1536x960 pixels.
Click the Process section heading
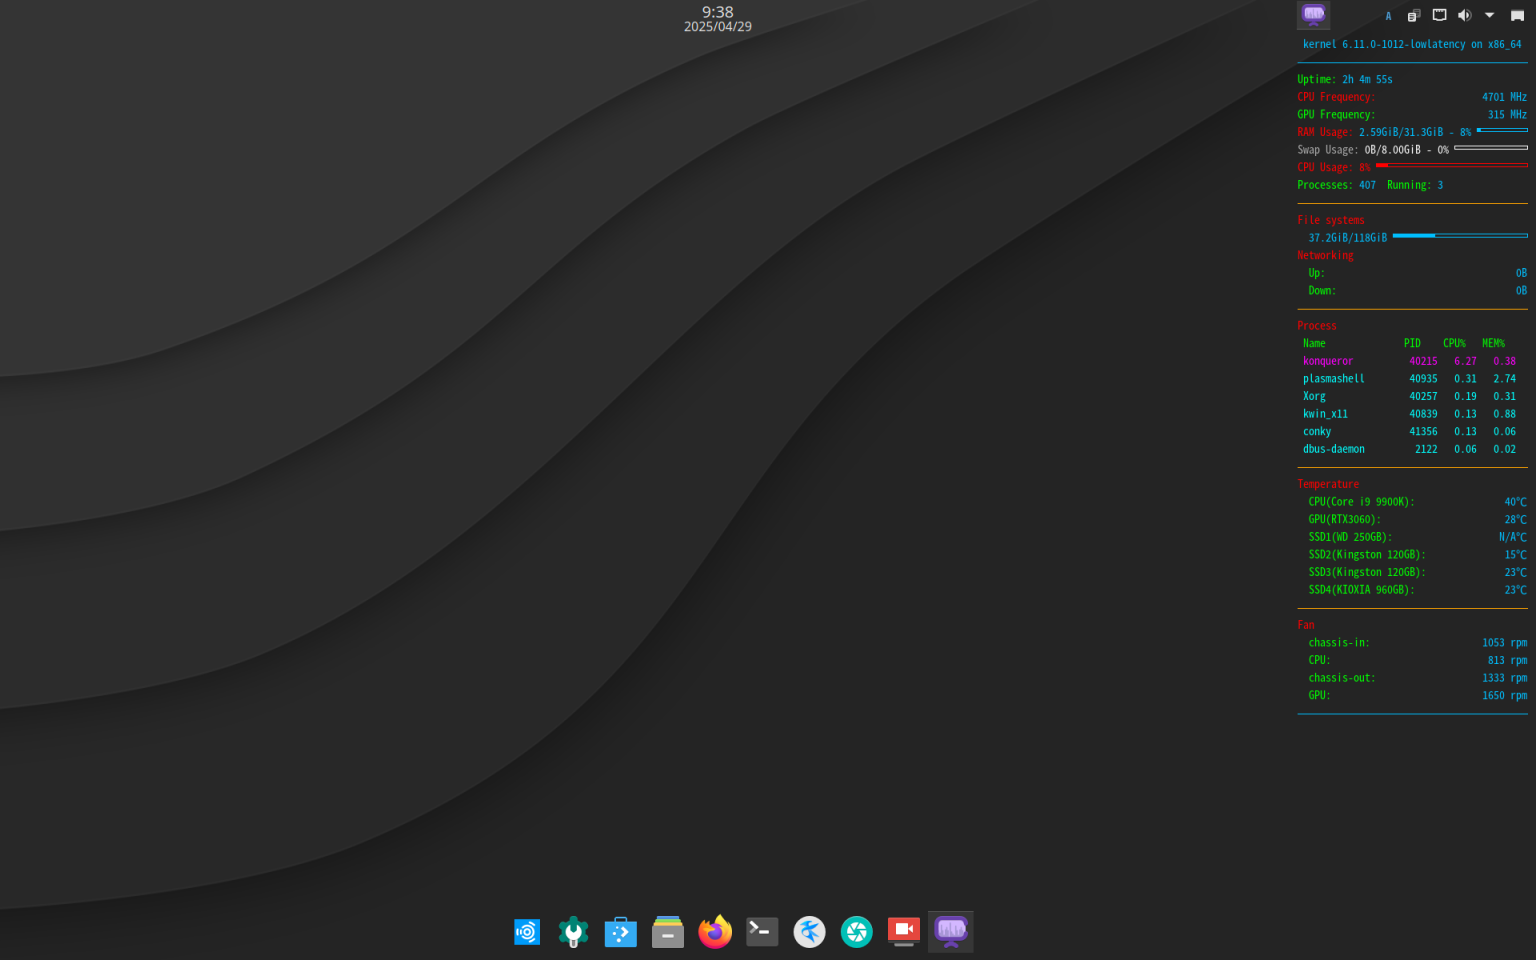point(1317,326)
